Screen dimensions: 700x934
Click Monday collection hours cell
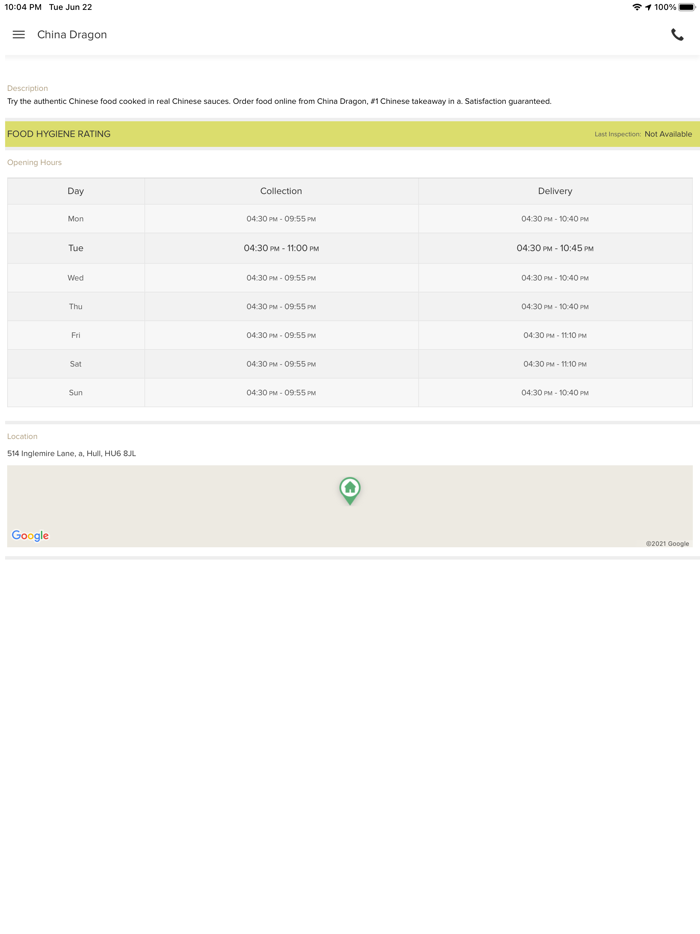point(281,219)
